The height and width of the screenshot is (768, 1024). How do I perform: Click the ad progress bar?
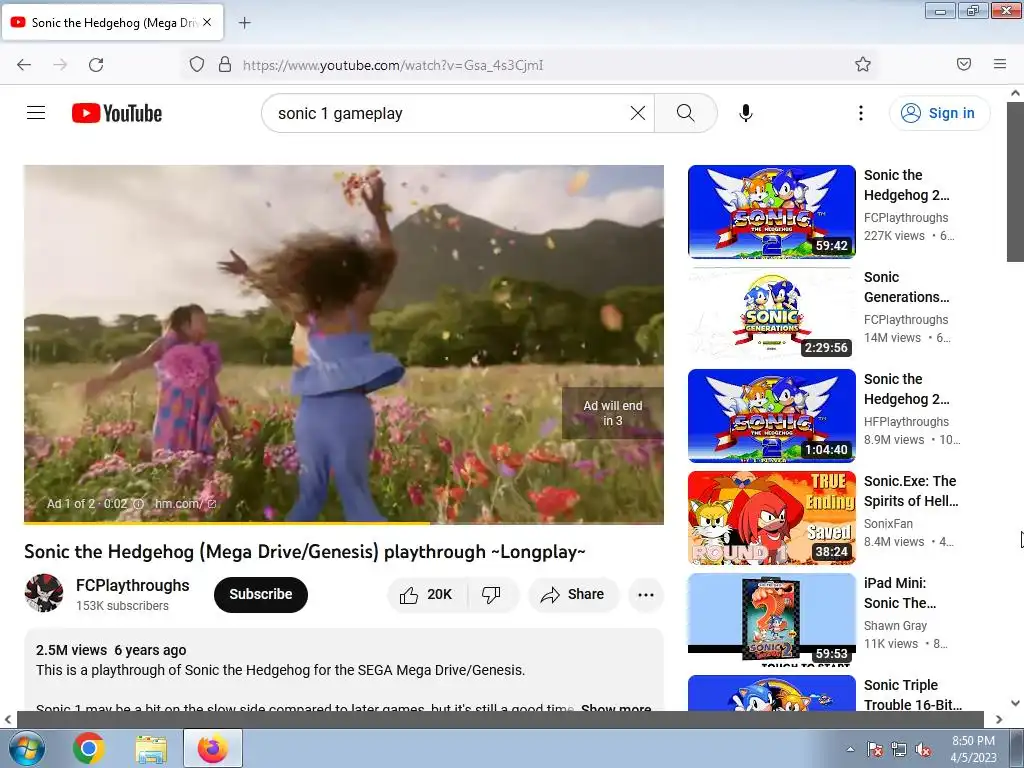[x=344, y=522]
